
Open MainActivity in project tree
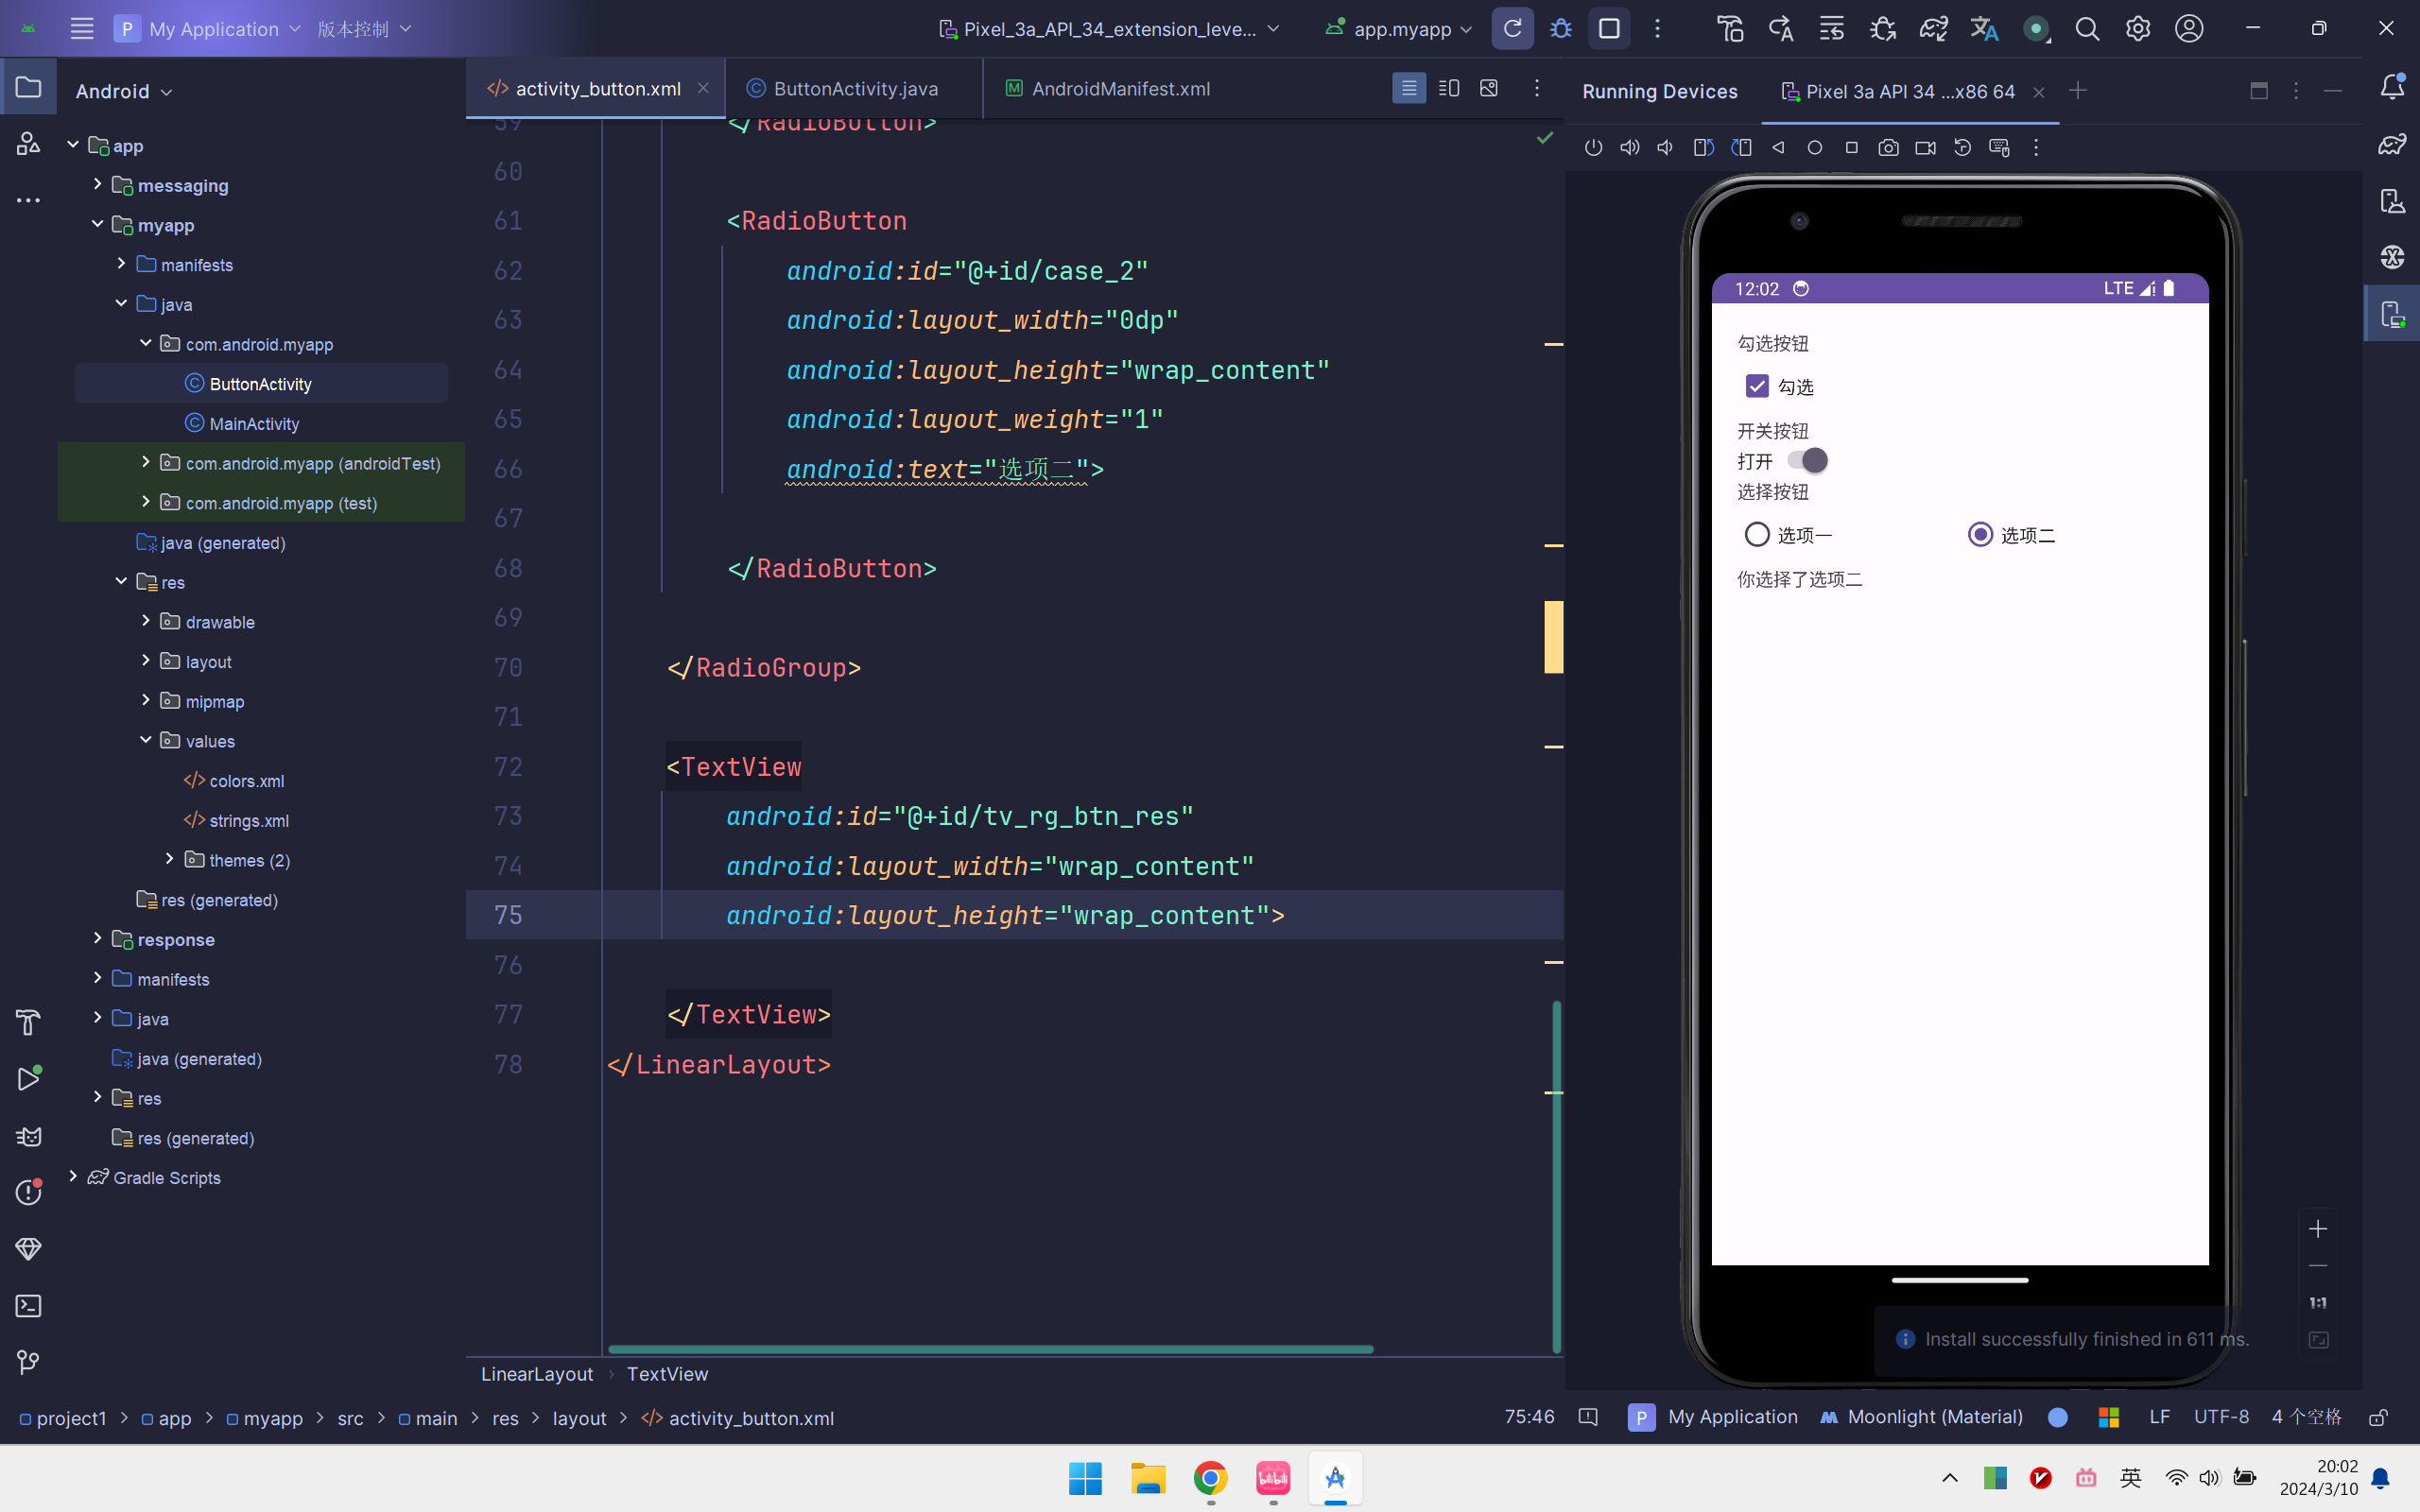click(254, 424)
